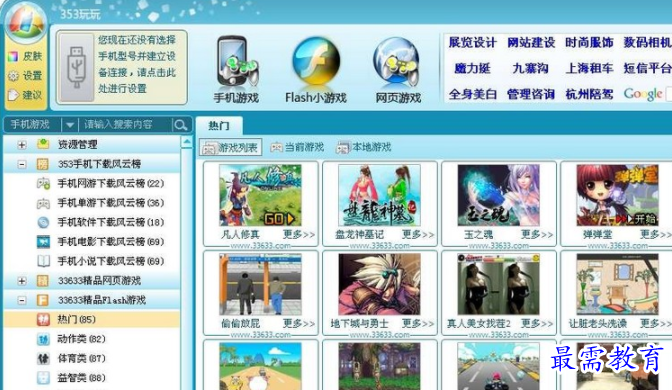The image size is (672, 390).
Task: Open the 让脏老头洗澡 game thumbnail
Action: tap(618, 284)
